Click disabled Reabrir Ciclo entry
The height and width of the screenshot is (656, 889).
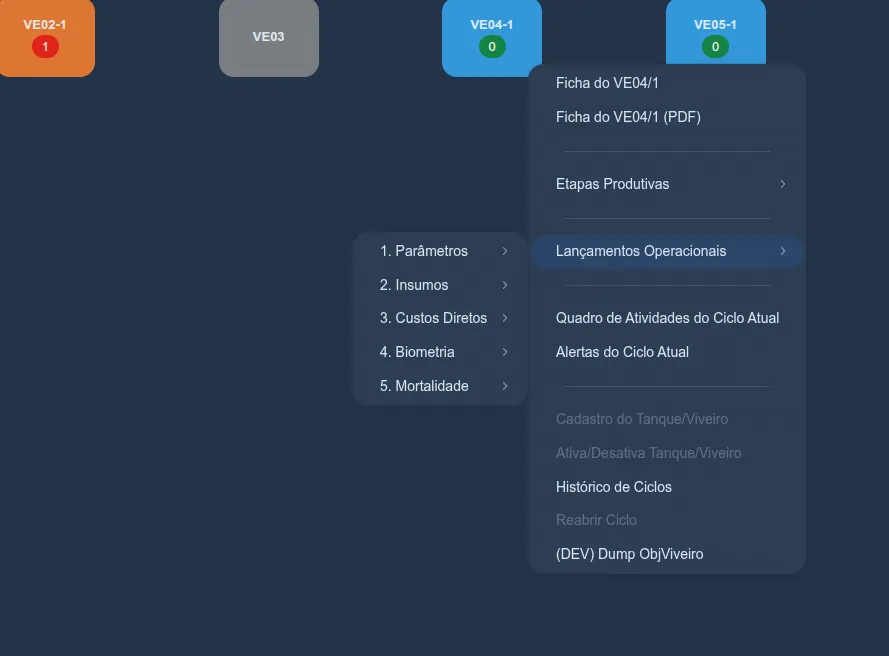point(667,520)
